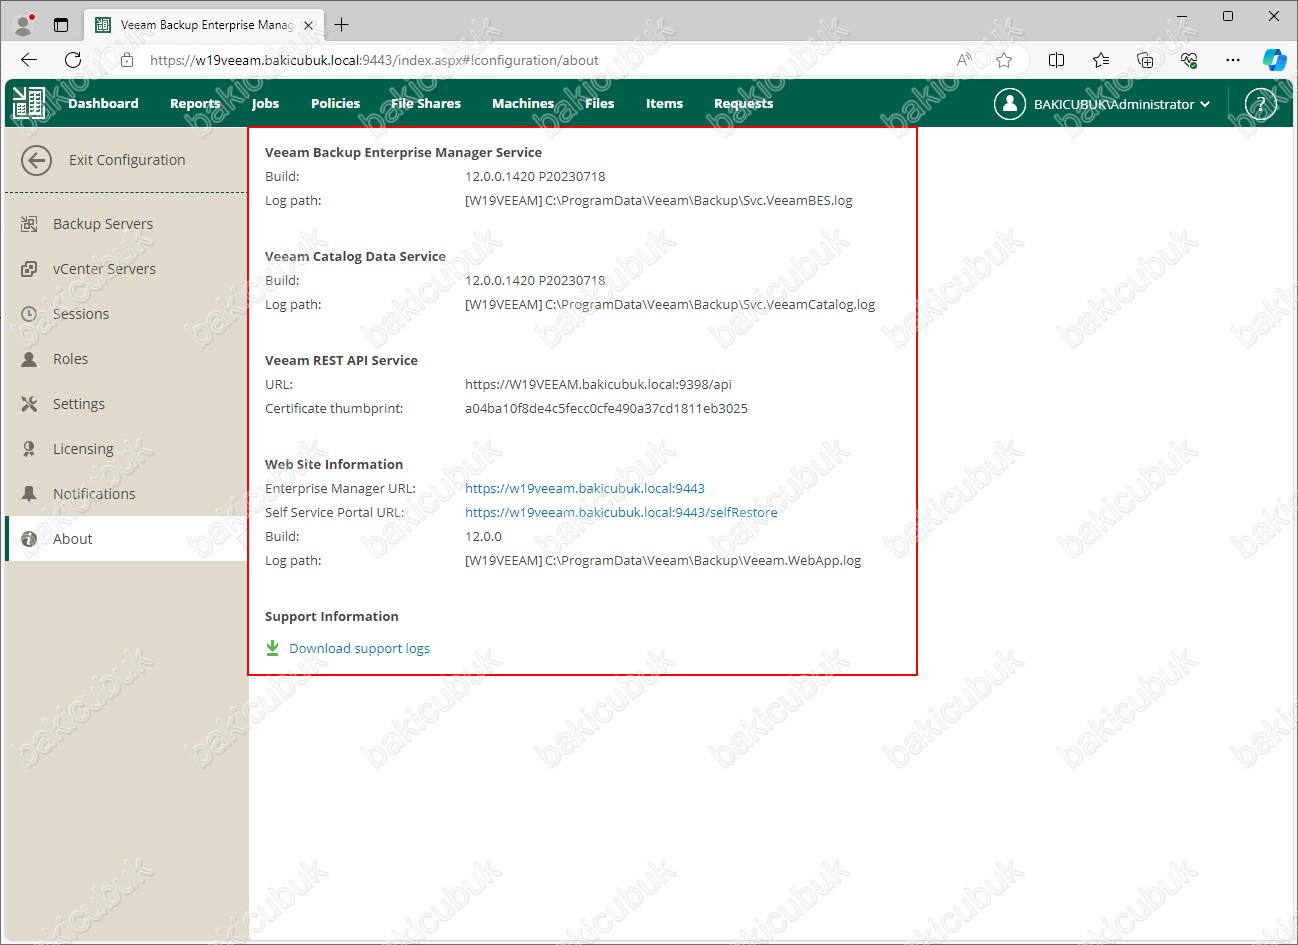Click the Veeam.WebApp.log path text
Image resolution: width=1298 pixels, height=945 pixels.
point(663,560)
